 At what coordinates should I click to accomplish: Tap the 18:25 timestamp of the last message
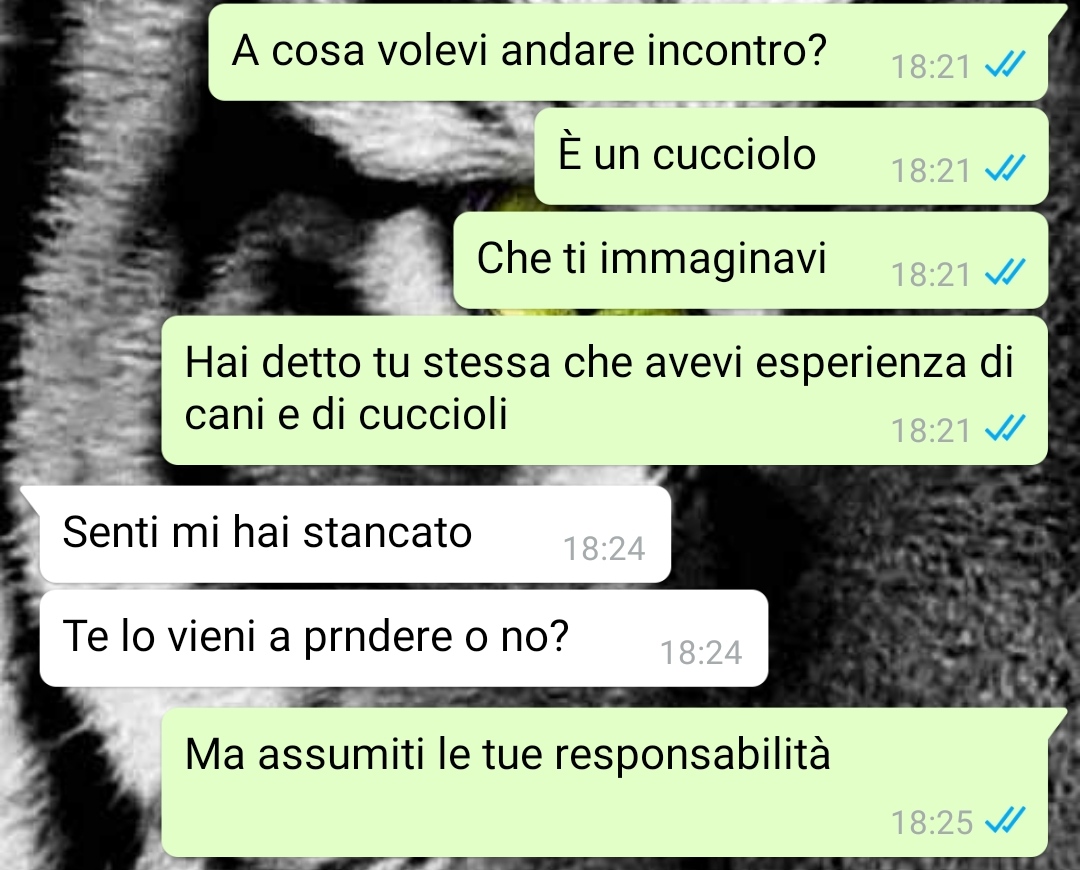(x=931, y=822)
